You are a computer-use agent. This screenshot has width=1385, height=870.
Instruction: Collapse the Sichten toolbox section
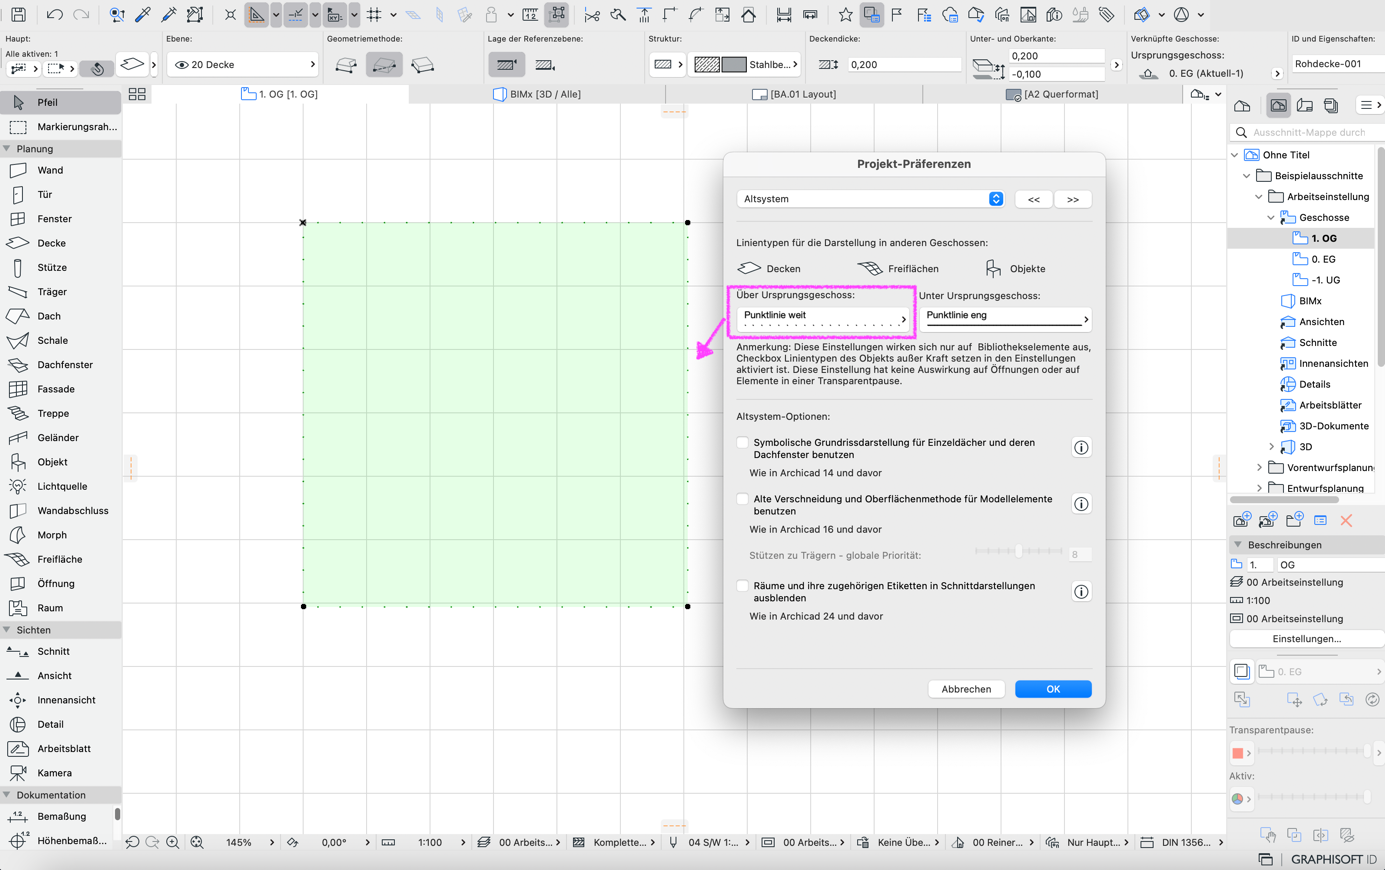(x=7, y=630)
